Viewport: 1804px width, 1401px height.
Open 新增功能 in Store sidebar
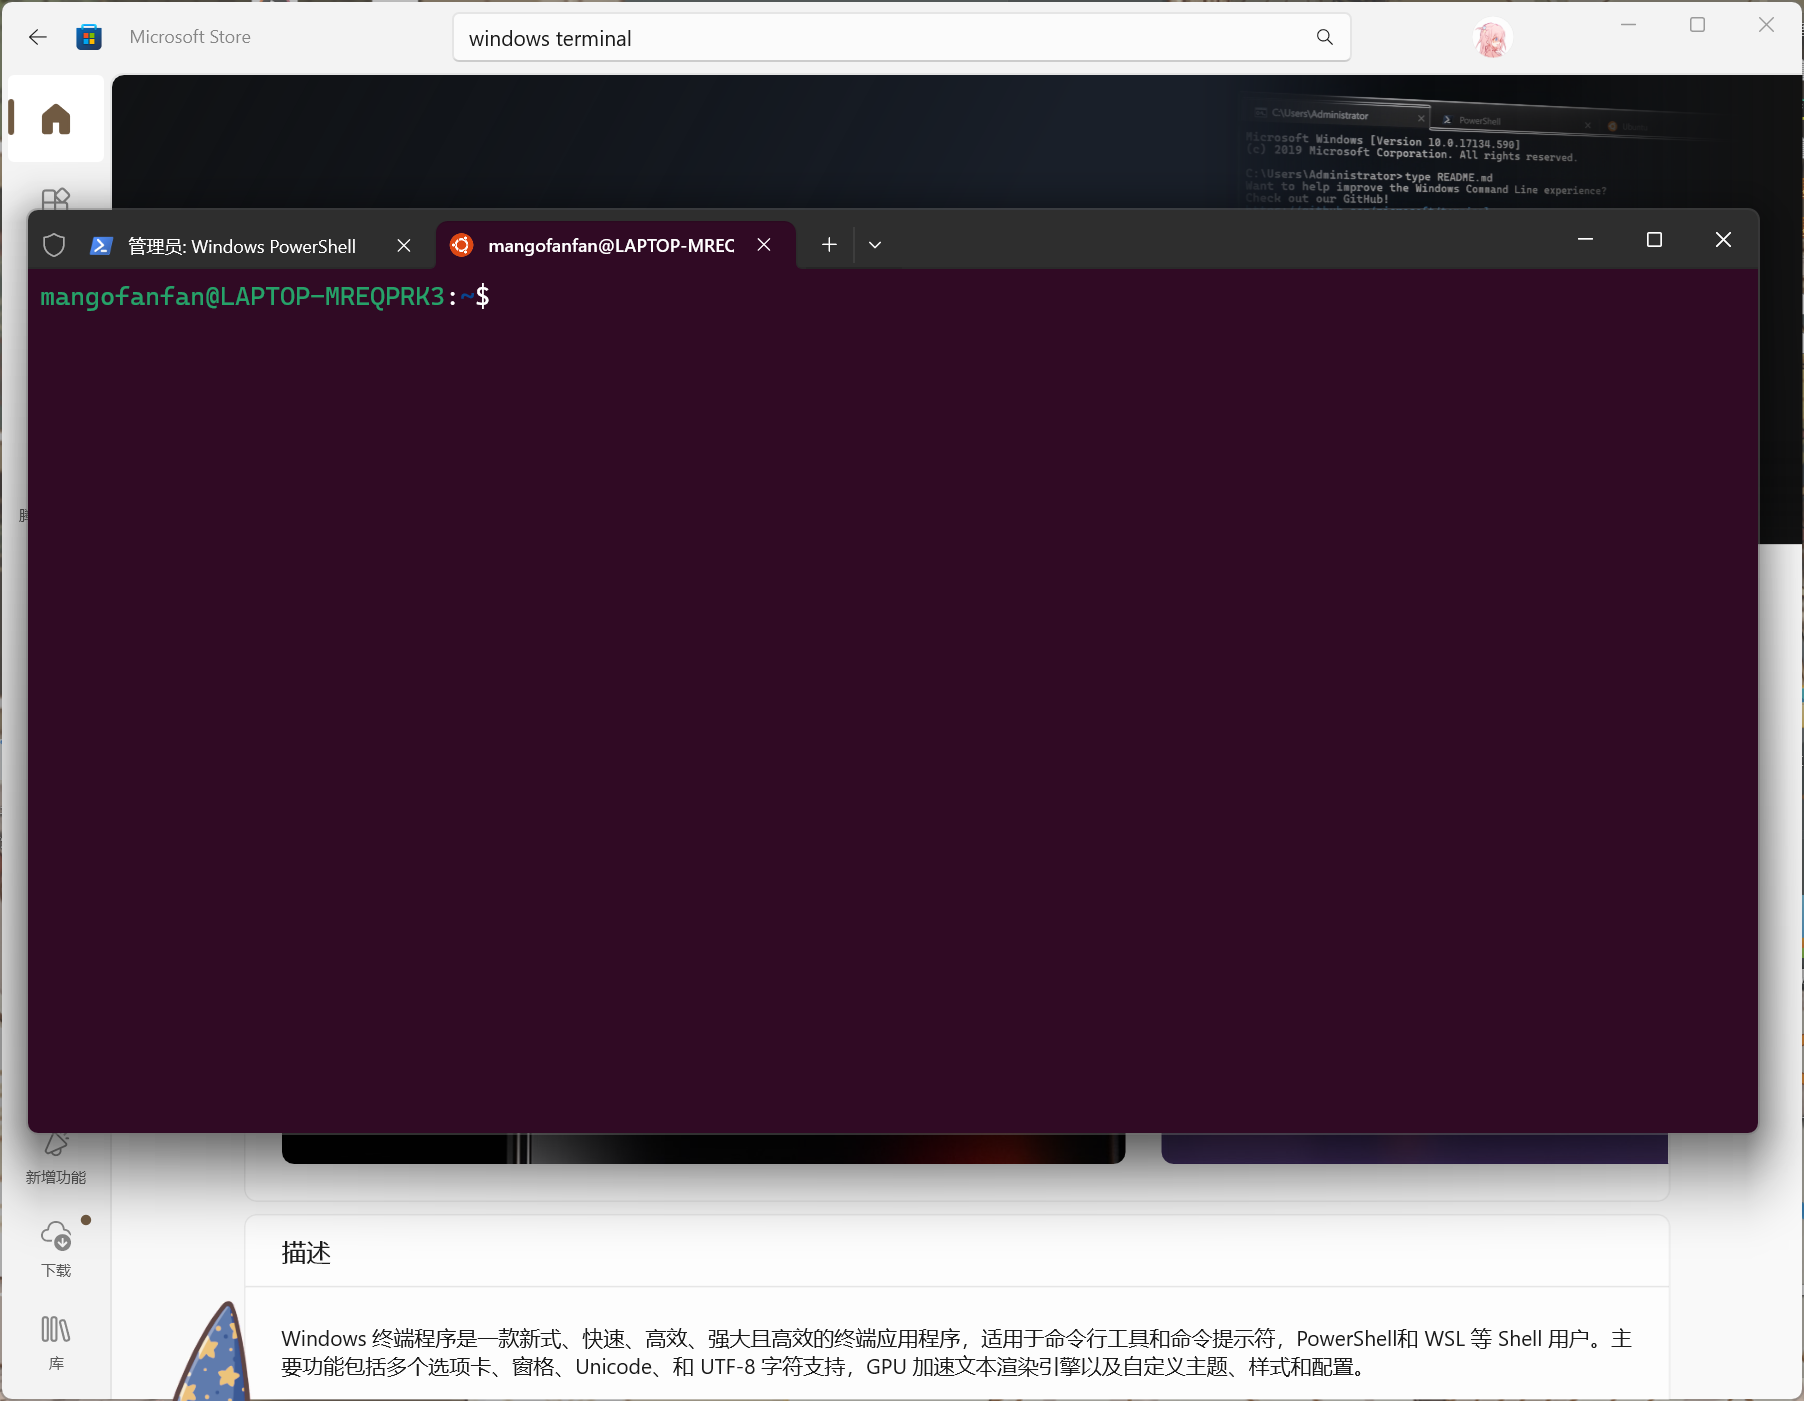tap(56, 1160)
